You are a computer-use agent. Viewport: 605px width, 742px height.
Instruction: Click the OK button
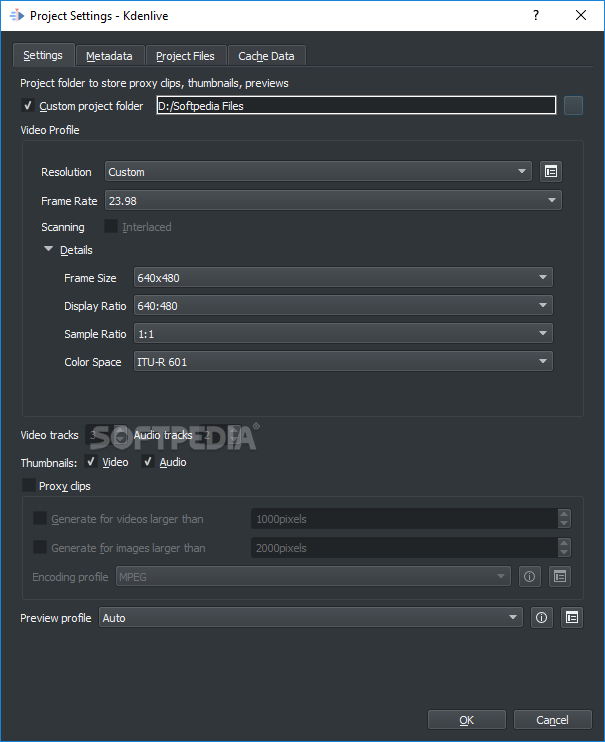467,720
